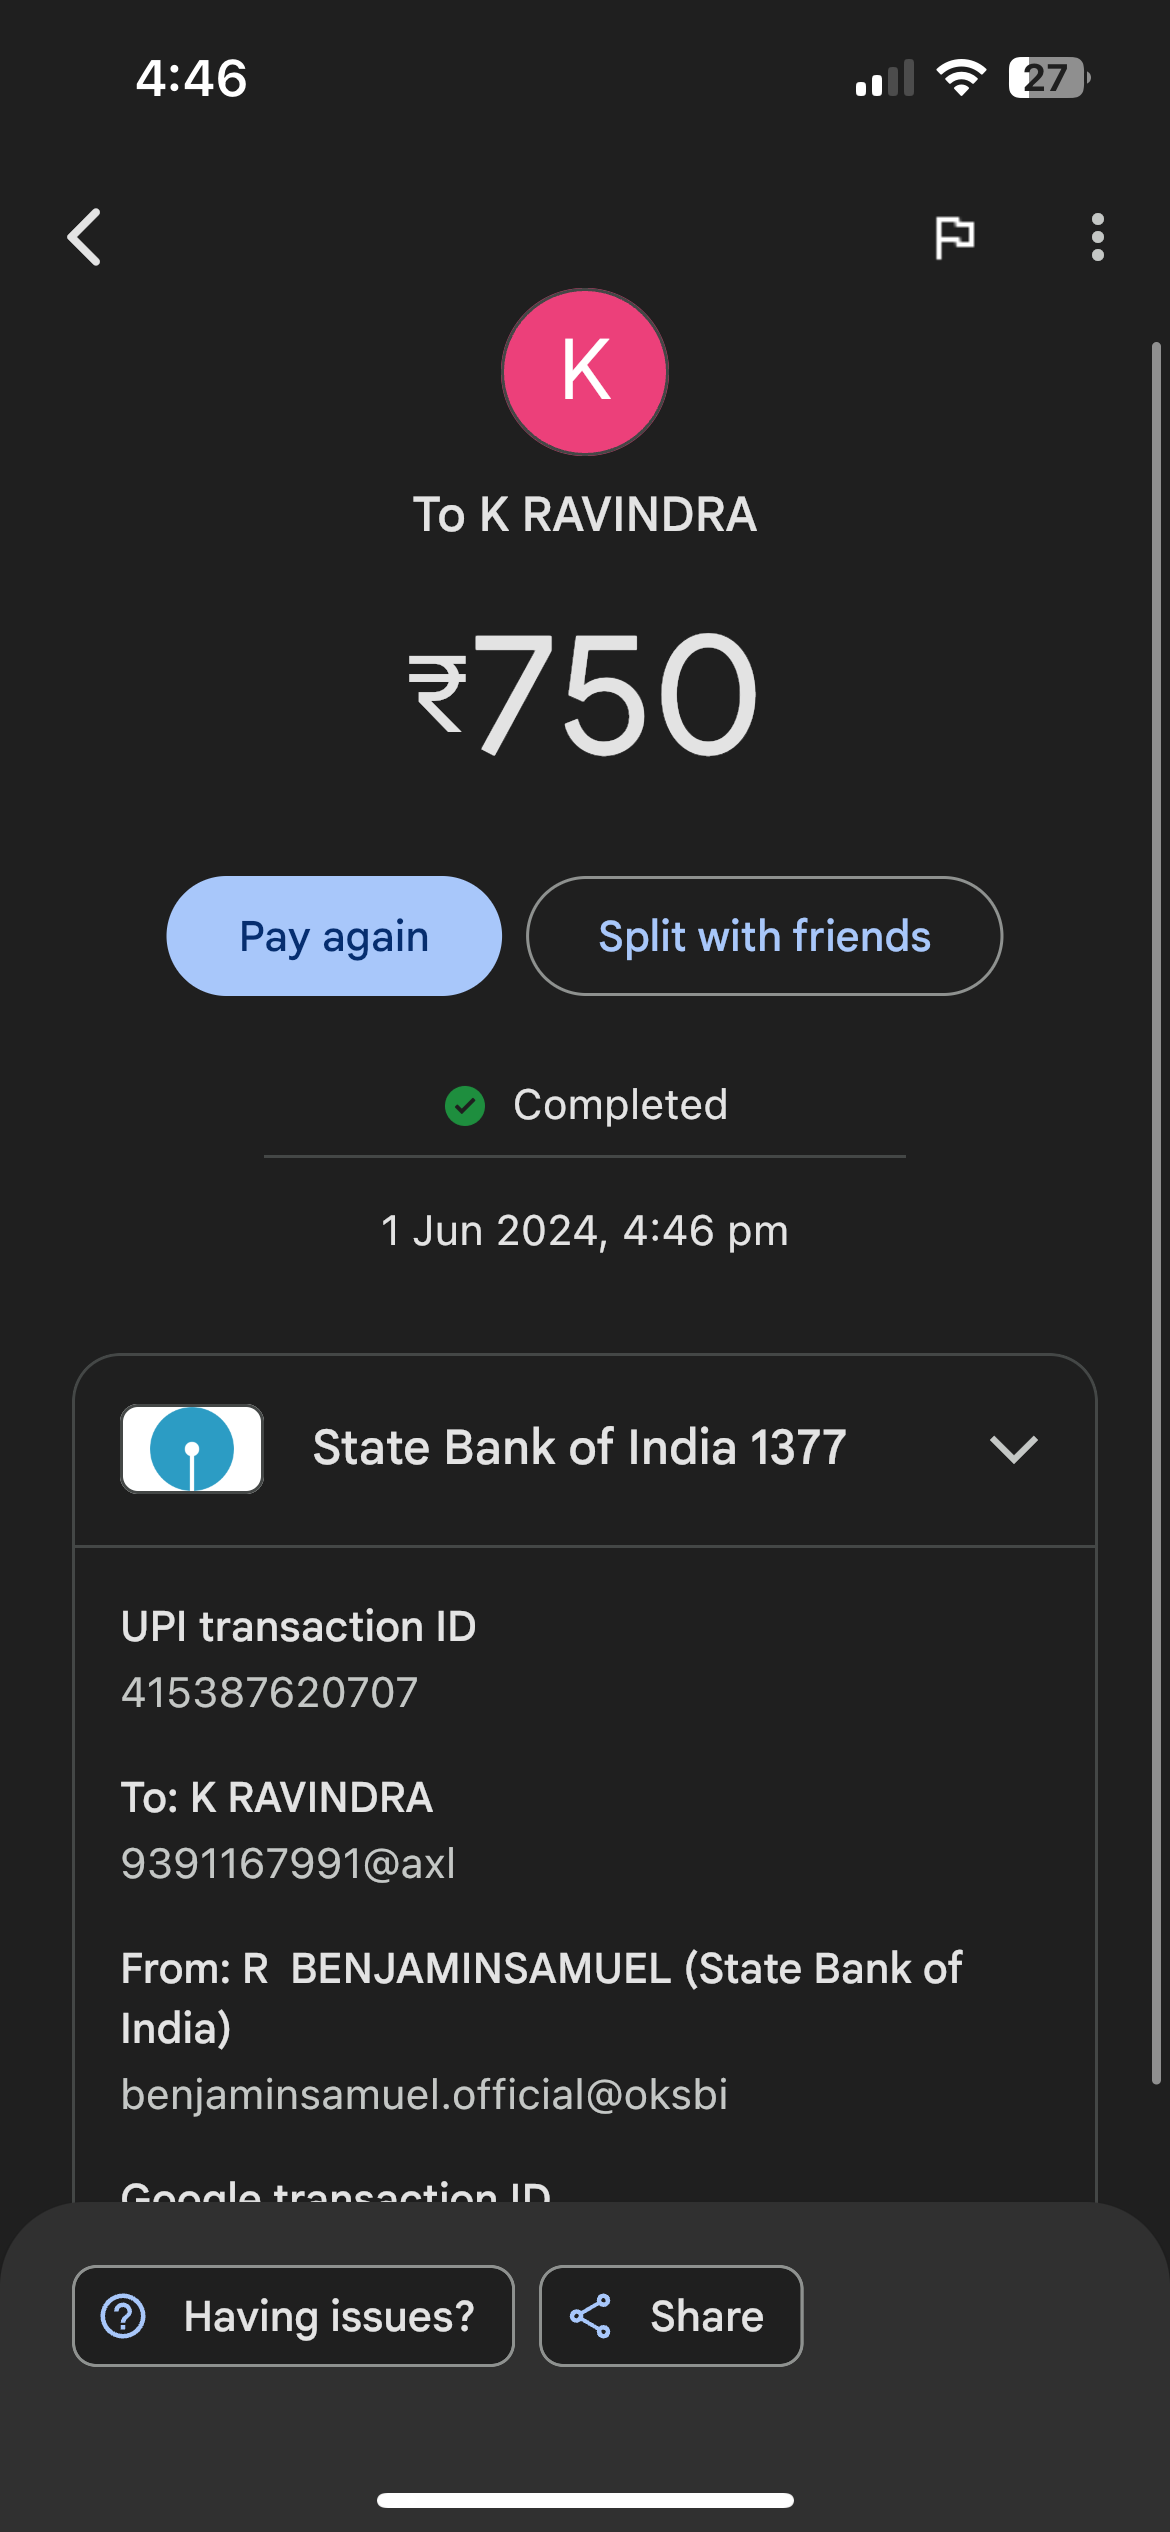Tap the State Bank of India logo
Viewport: 1170px width, 2532px height.
pyautogui.click(x=192, y=1449)
